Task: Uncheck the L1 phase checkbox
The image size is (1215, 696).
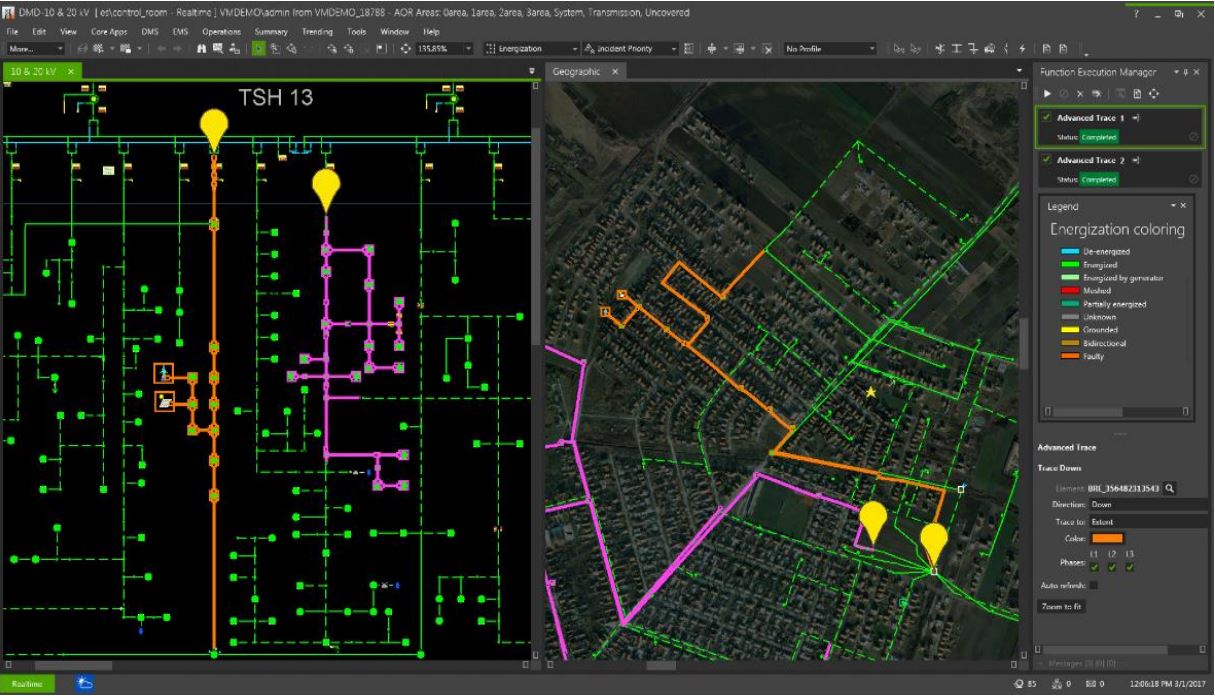Action: pyautogui.click(x=1094, y=568)
